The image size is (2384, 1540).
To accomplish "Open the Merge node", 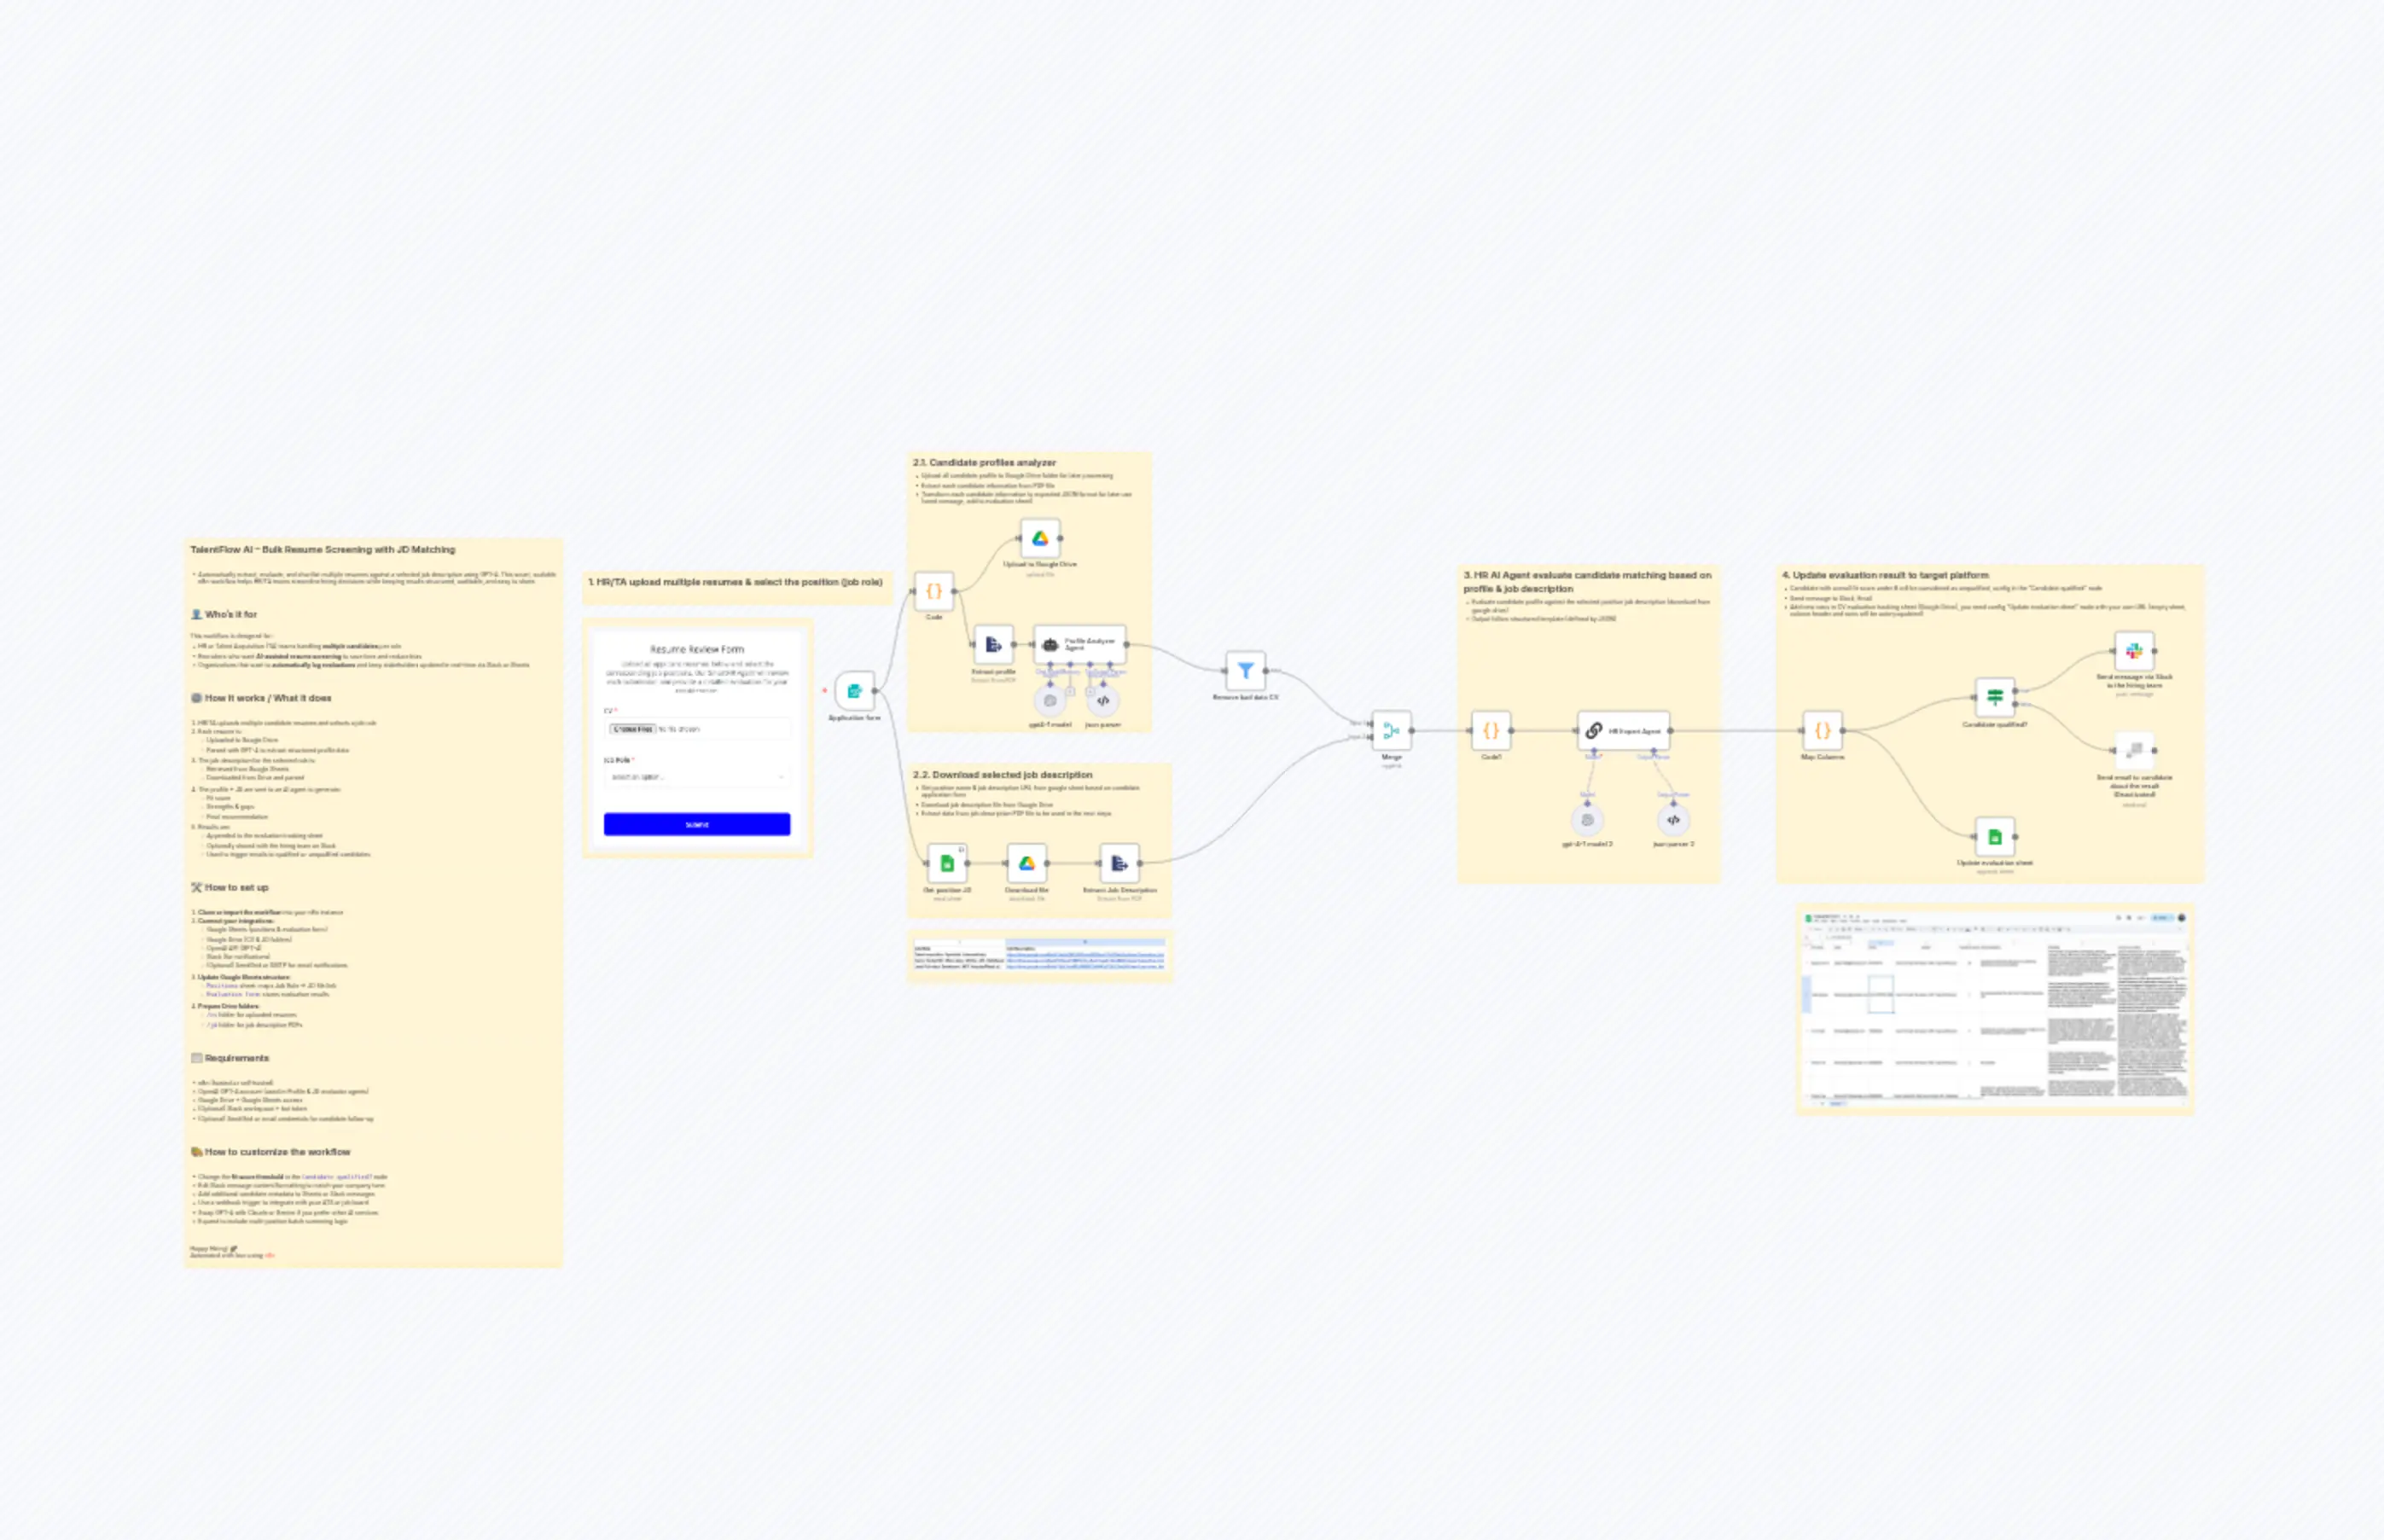I will (1390, 732).
